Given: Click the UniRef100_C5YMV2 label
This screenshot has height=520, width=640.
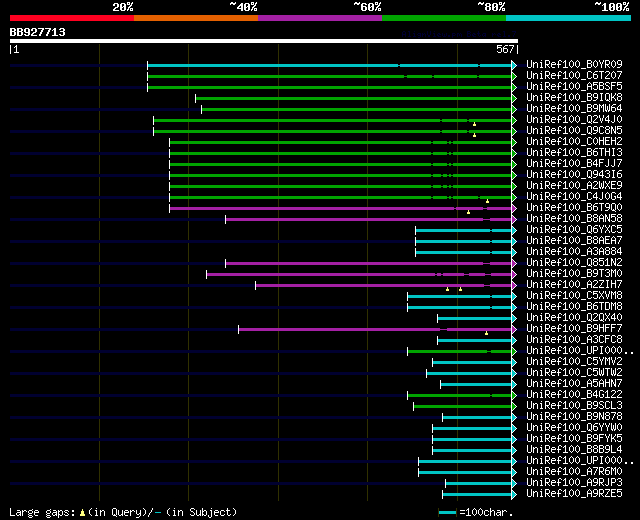Looking at the screenshot, I should point(574,362).
